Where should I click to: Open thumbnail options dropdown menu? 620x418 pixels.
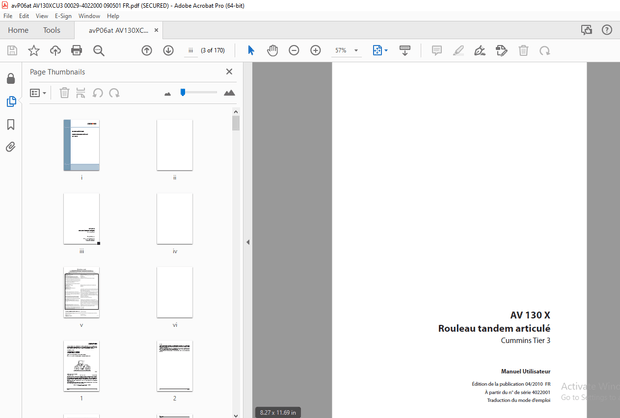click(x=38, y=93)
